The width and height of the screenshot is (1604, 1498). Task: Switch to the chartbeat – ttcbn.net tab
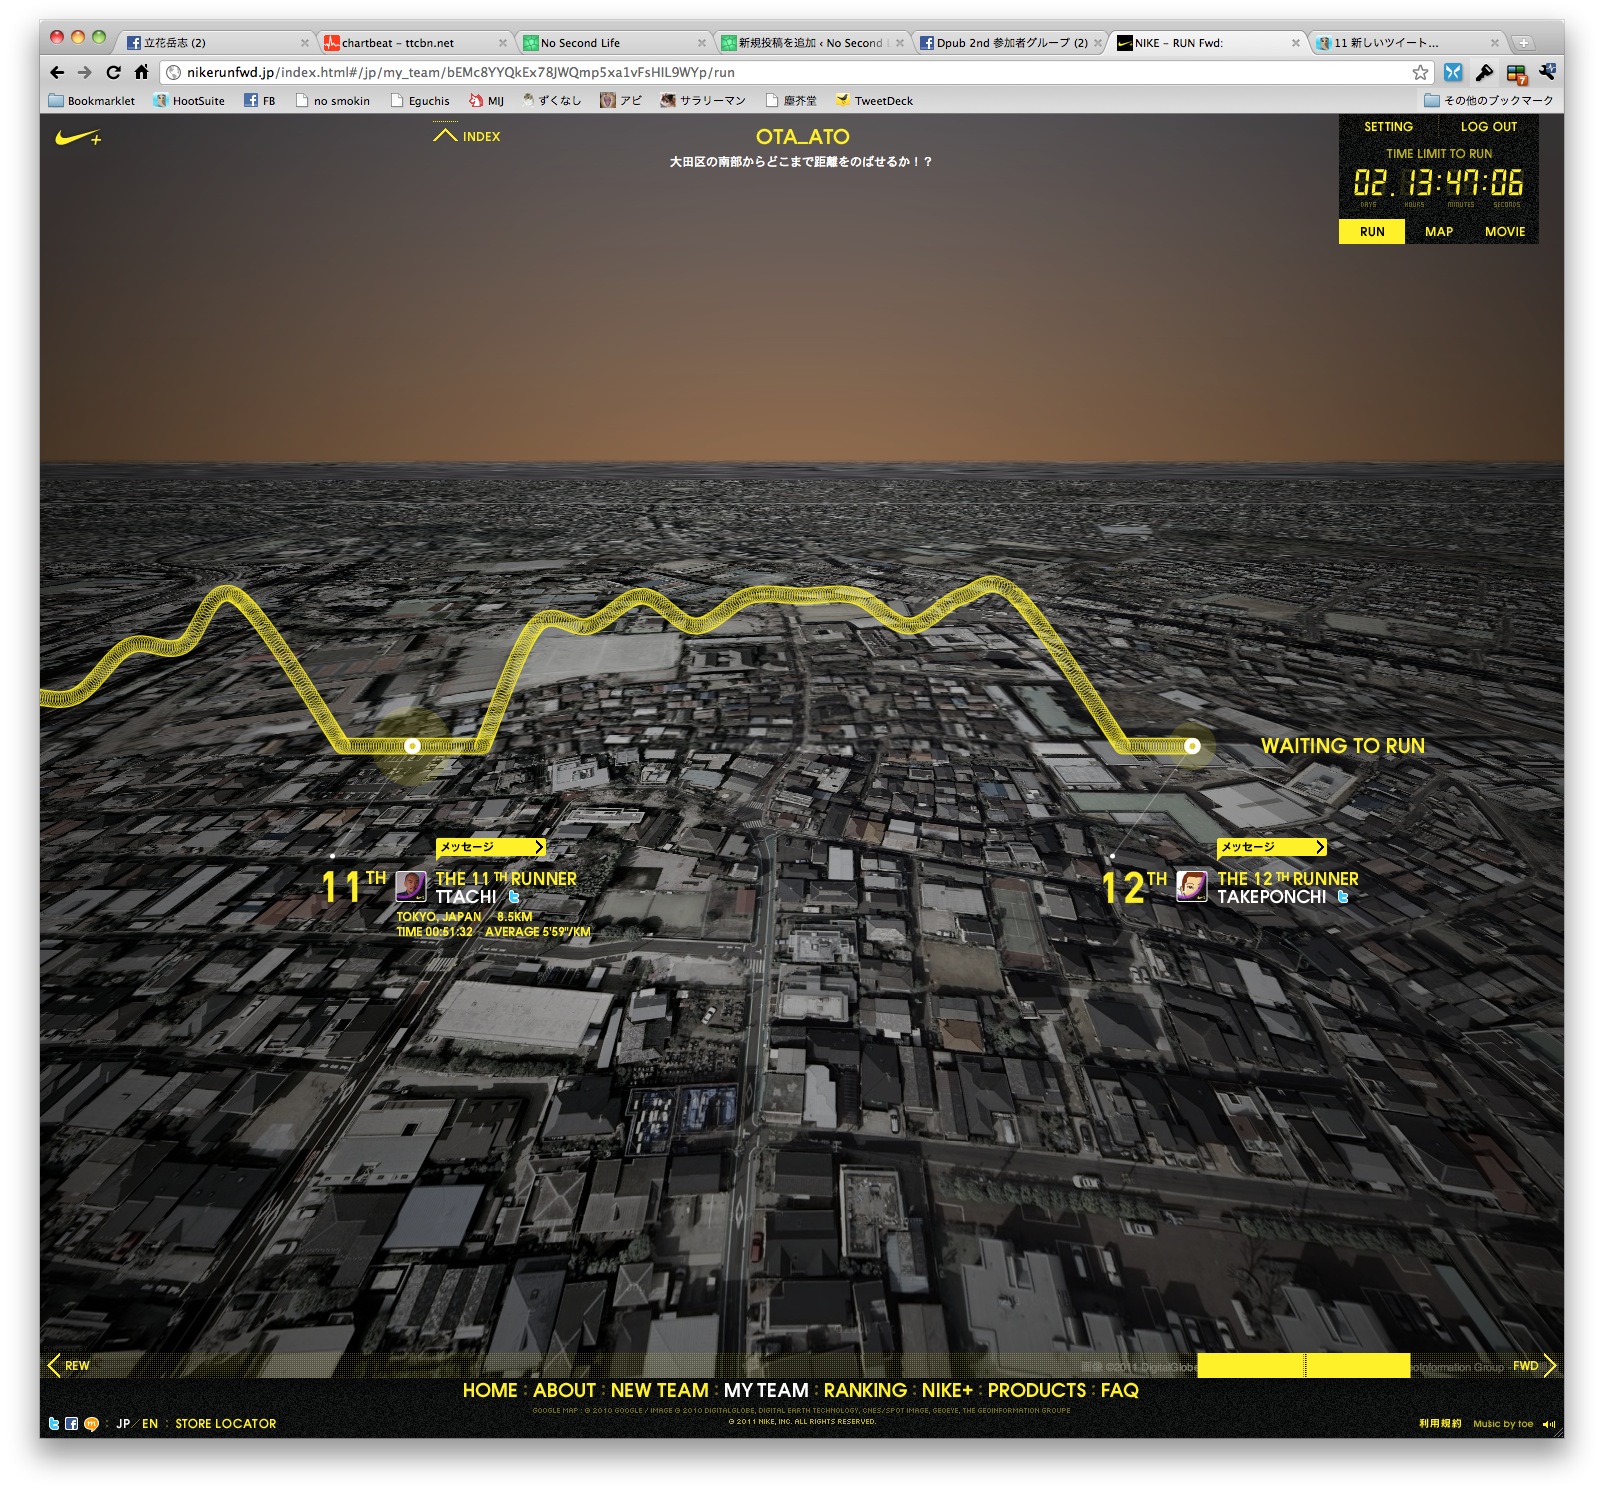pos(414,43)
